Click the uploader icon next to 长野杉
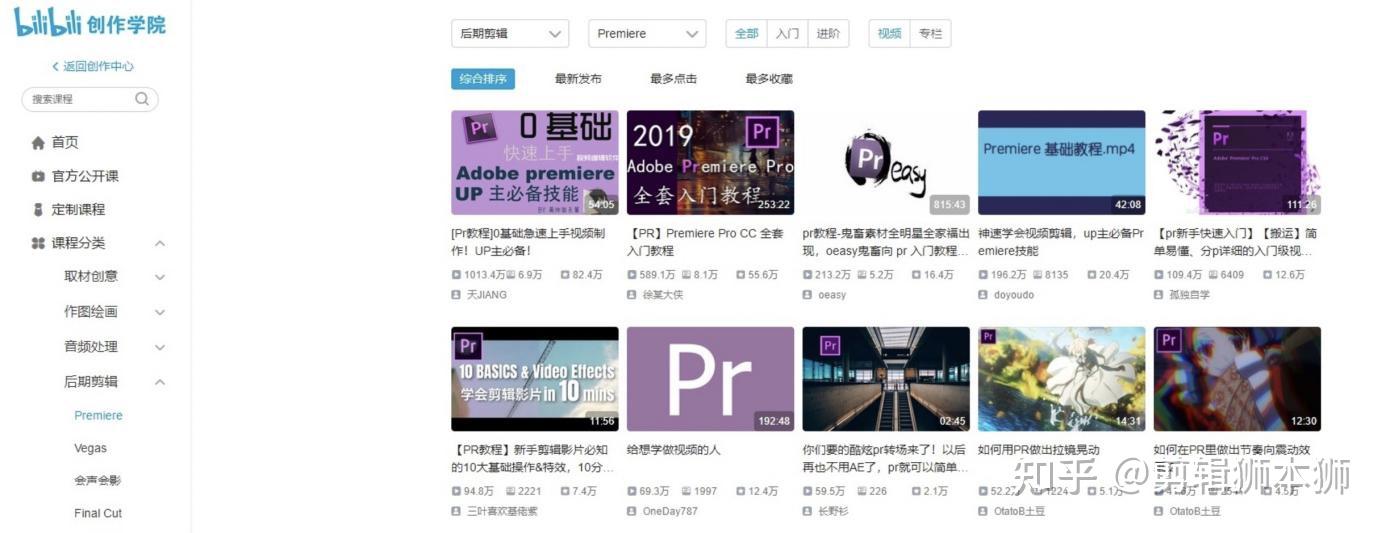The height and width of the screenshot is (533, 1386). point(808,511)
